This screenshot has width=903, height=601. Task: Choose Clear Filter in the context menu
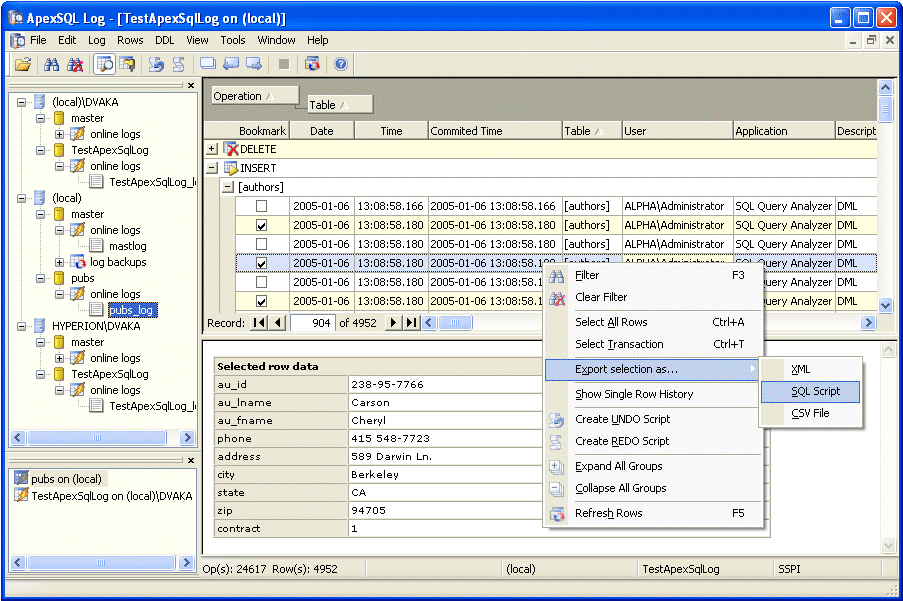(654, 297)
